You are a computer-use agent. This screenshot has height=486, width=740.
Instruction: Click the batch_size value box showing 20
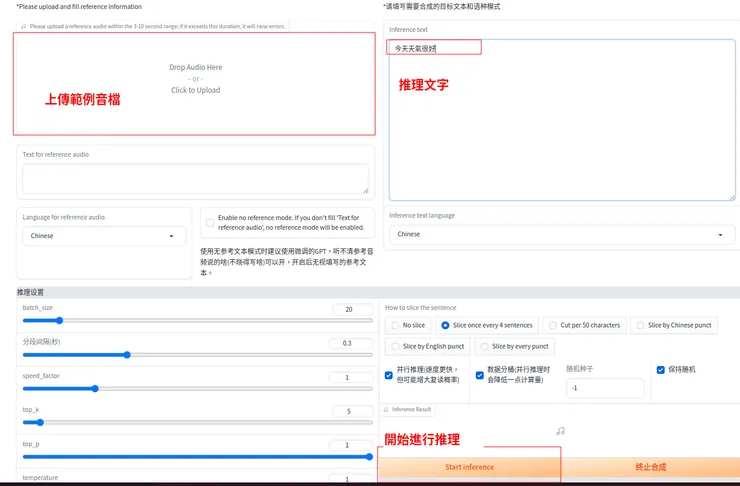click(x=352, y=310)
